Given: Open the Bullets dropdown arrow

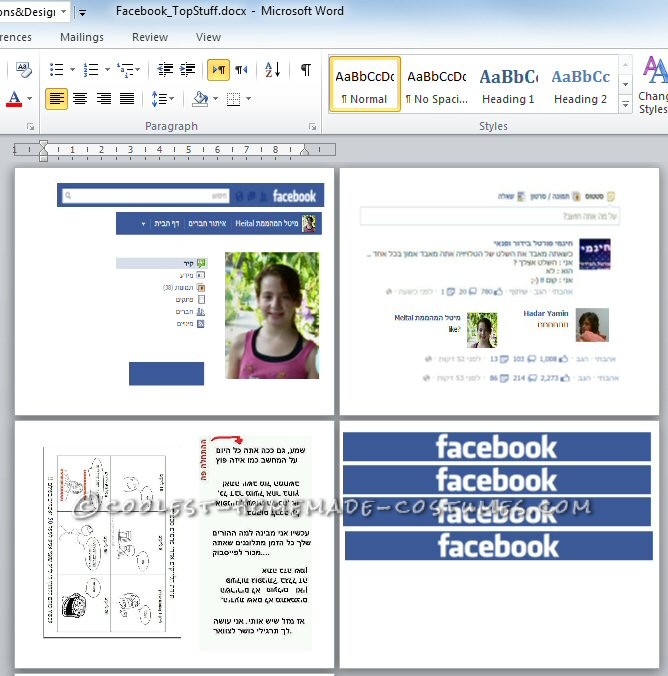Looking at the screenshot, I should [x=72, y=69].
